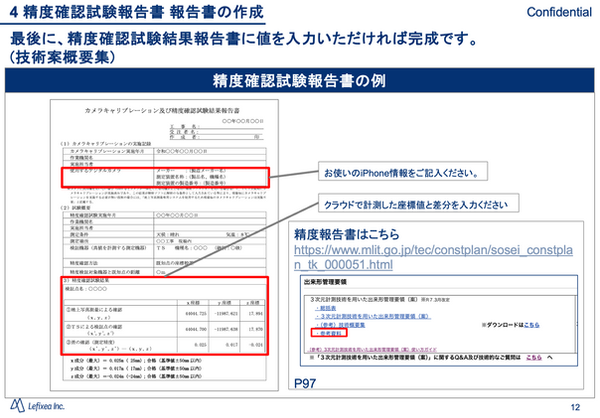The height and width of the screenshot is (418, 600).
Task: Click subtitle text (技術案概要集)
Action: click(x=62, y=58)
